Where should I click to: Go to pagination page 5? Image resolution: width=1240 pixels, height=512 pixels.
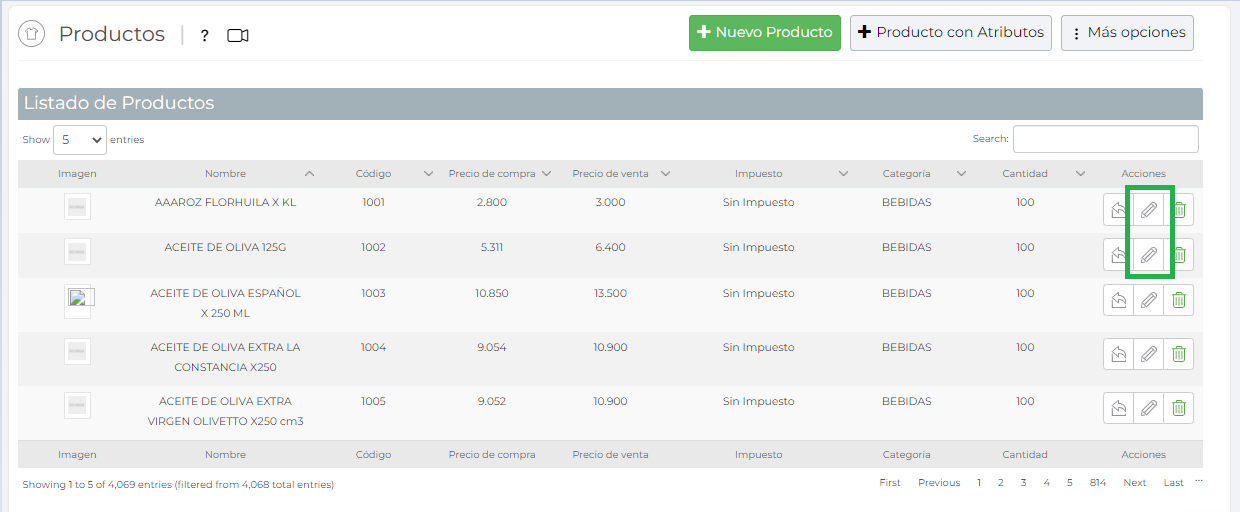coord(1069,483)
